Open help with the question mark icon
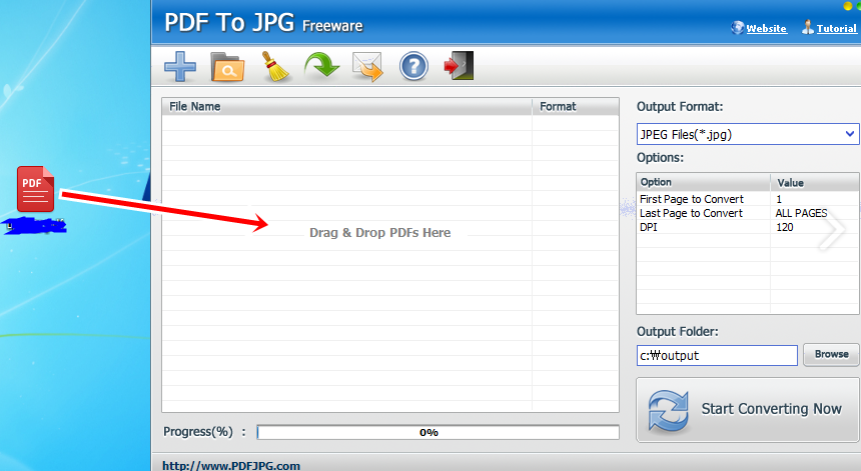Screen dimensions: 861x471 click(413, 66)
